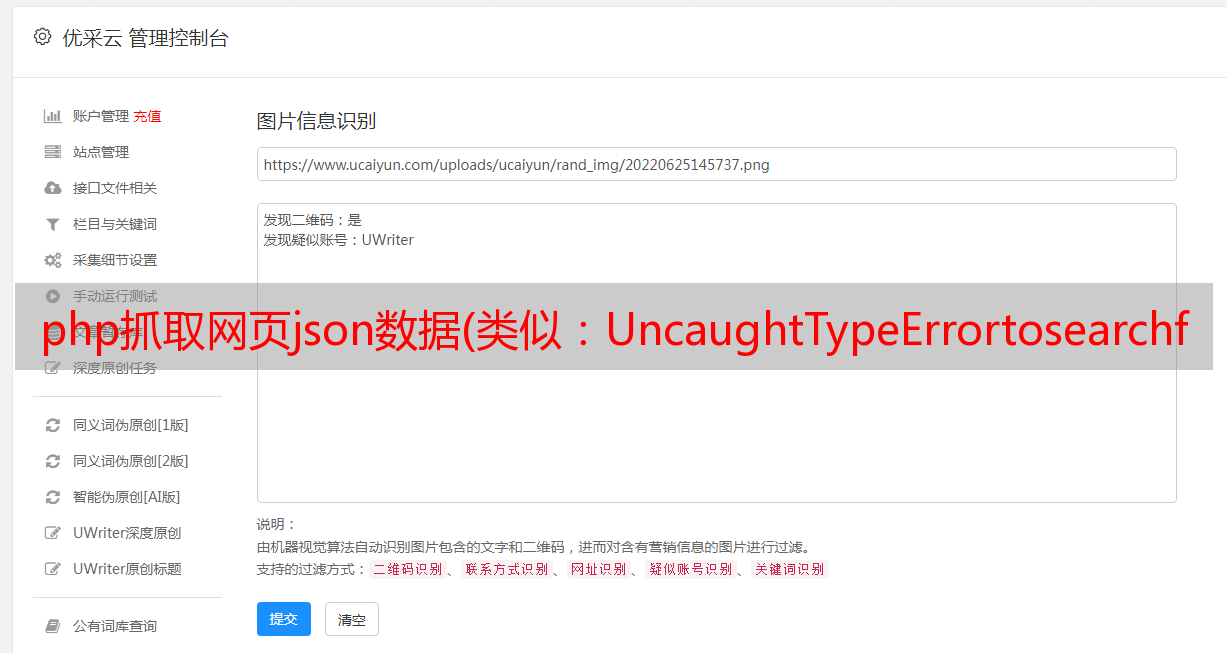Click the book icon next to 公有词库查询
This screenshot has height=653, width=1227.
[x=53, y=626]
